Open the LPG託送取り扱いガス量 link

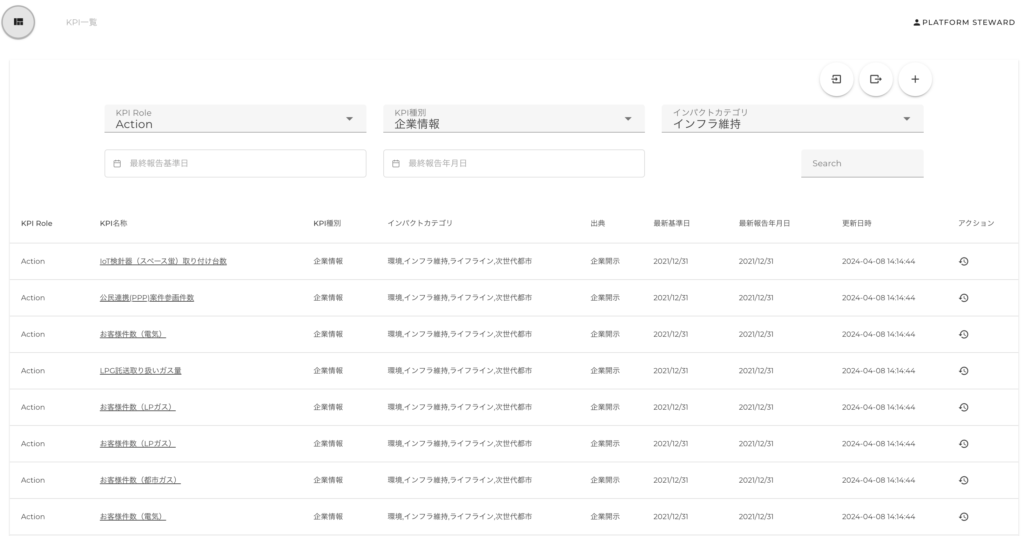click(x=140, y=371)
